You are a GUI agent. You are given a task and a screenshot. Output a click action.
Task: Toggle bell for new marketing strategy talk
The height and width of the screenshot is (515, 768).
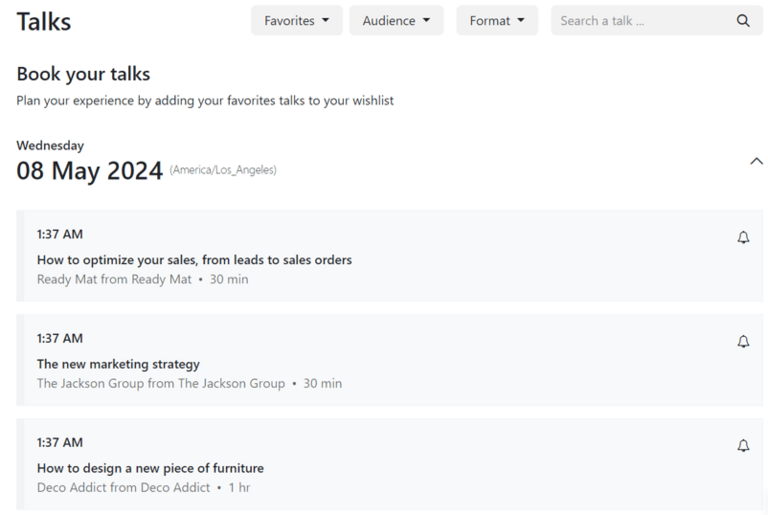click(743, 342)
